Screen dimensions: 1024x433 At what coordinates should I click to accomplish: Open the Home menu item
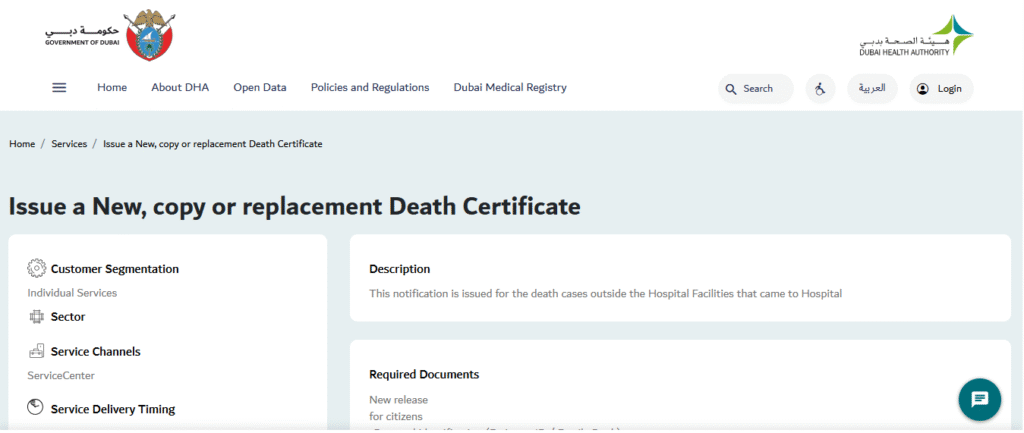pos(112,88)
